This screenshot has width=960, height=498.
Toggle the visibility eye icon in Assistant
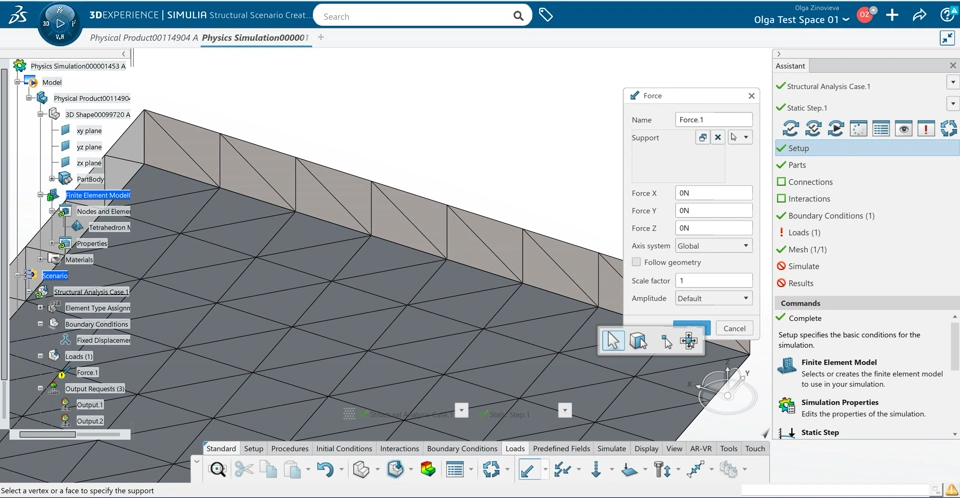tap(903, 128)
